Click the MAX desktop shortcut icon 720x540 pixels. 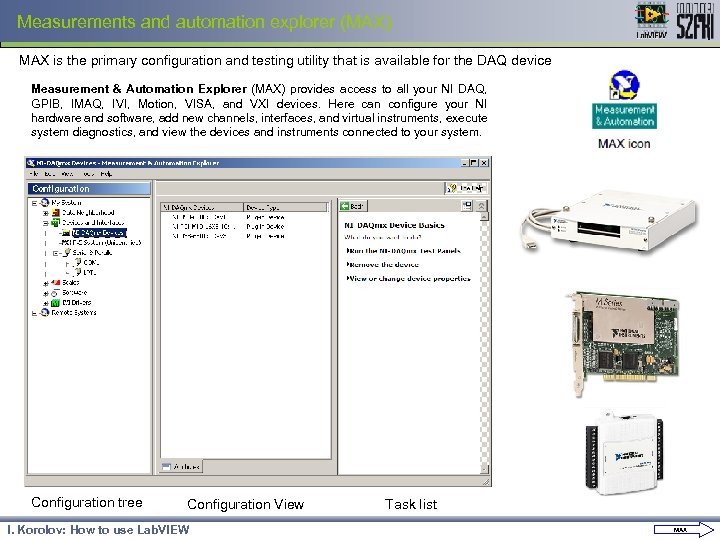624,84
